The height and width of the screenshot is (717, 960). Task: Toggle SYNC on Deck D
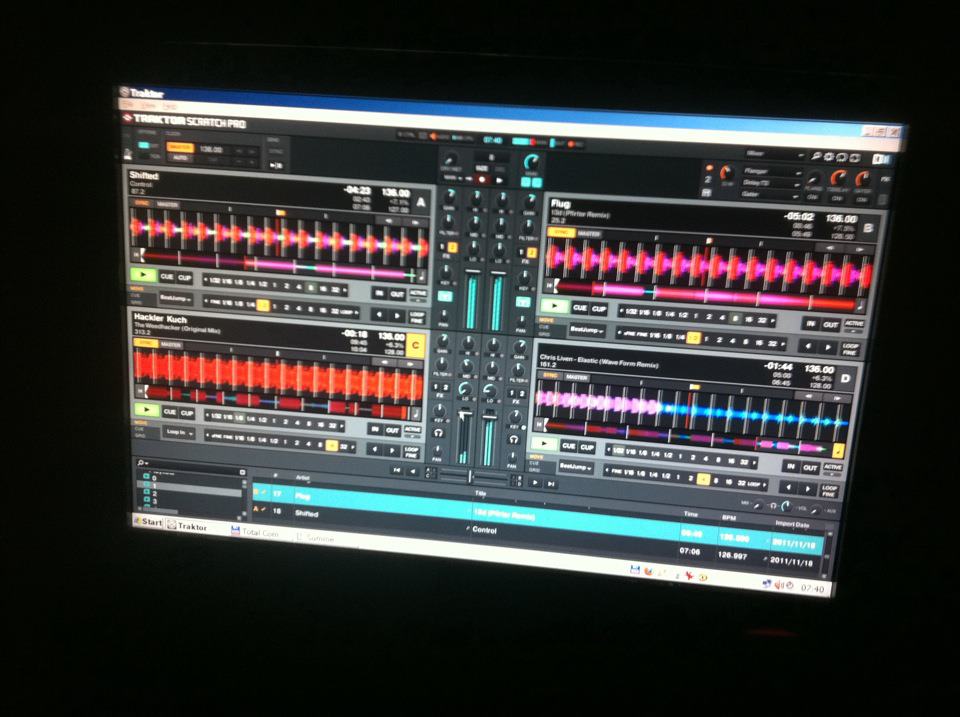550,375
